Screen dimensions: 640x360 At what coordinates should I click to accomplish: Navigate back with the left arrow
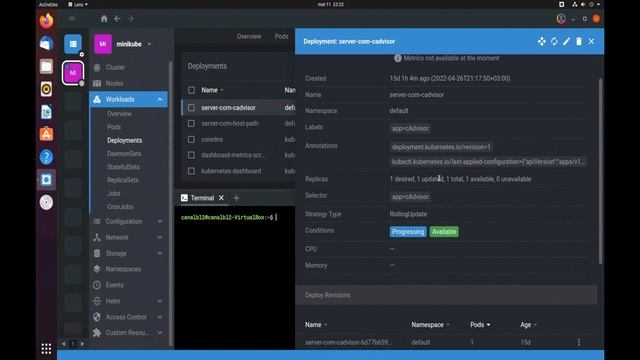point(117,19)
